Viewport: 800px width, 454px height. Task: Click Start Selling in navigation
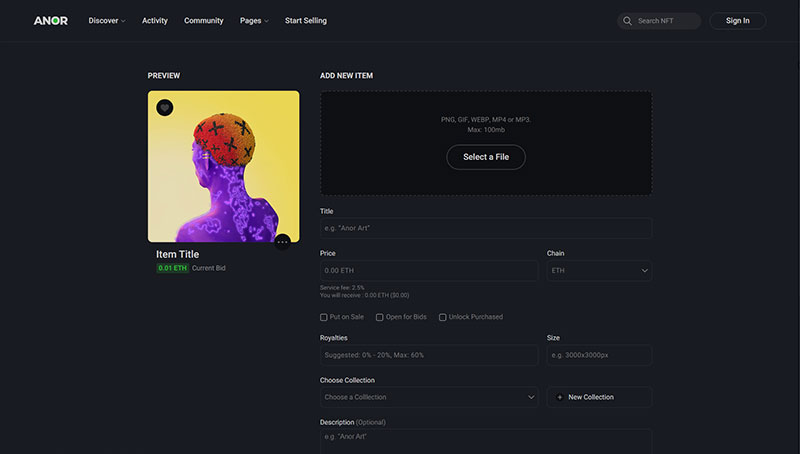tap(306, 21)
